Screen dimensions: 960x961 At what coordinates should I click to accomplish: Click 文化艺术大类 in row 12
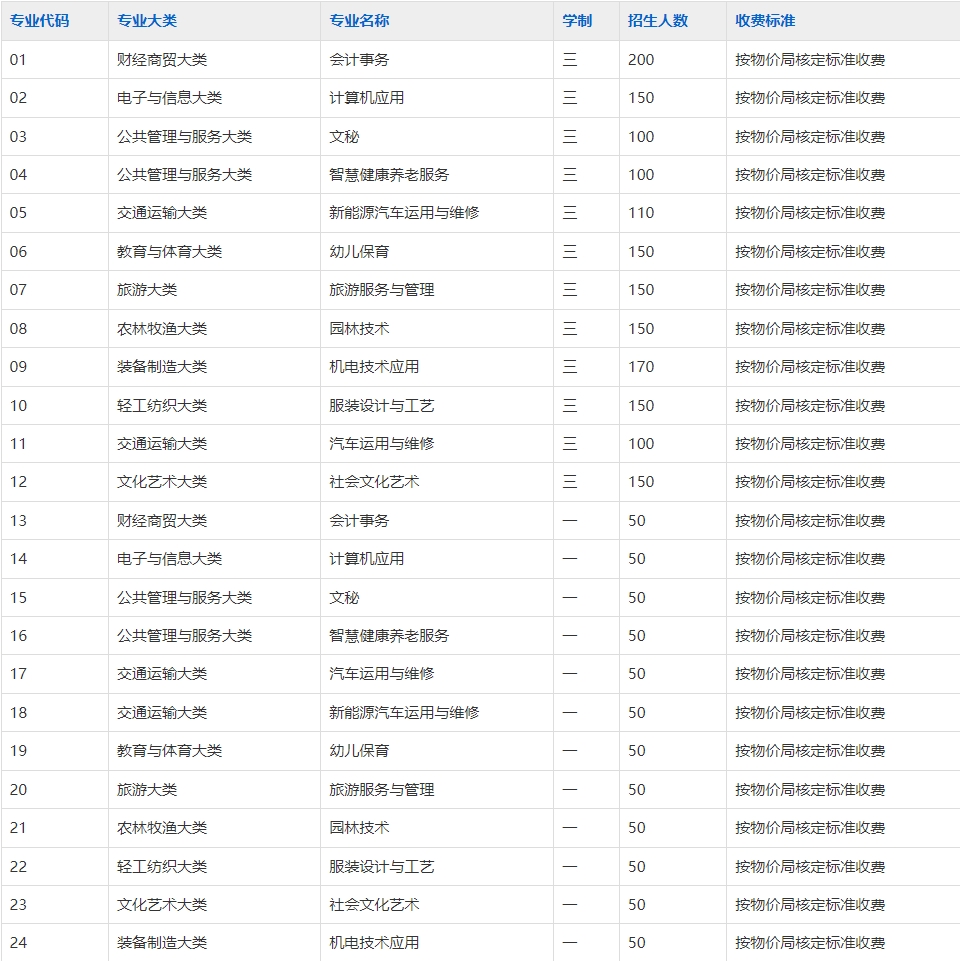click(x=162, y=482)
